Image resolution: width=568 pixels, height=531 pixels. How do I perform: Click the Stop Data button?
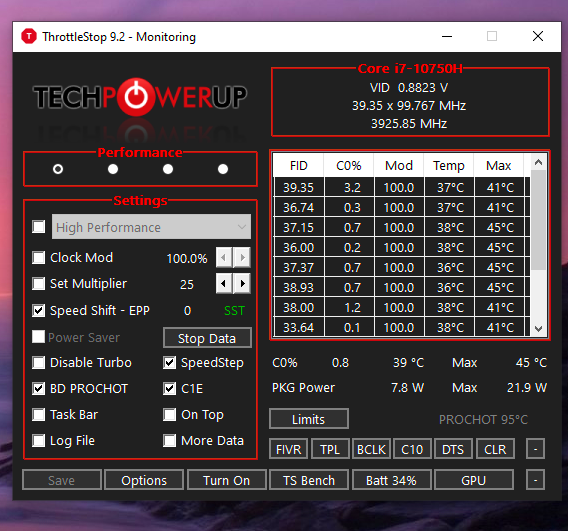point(207,338)
